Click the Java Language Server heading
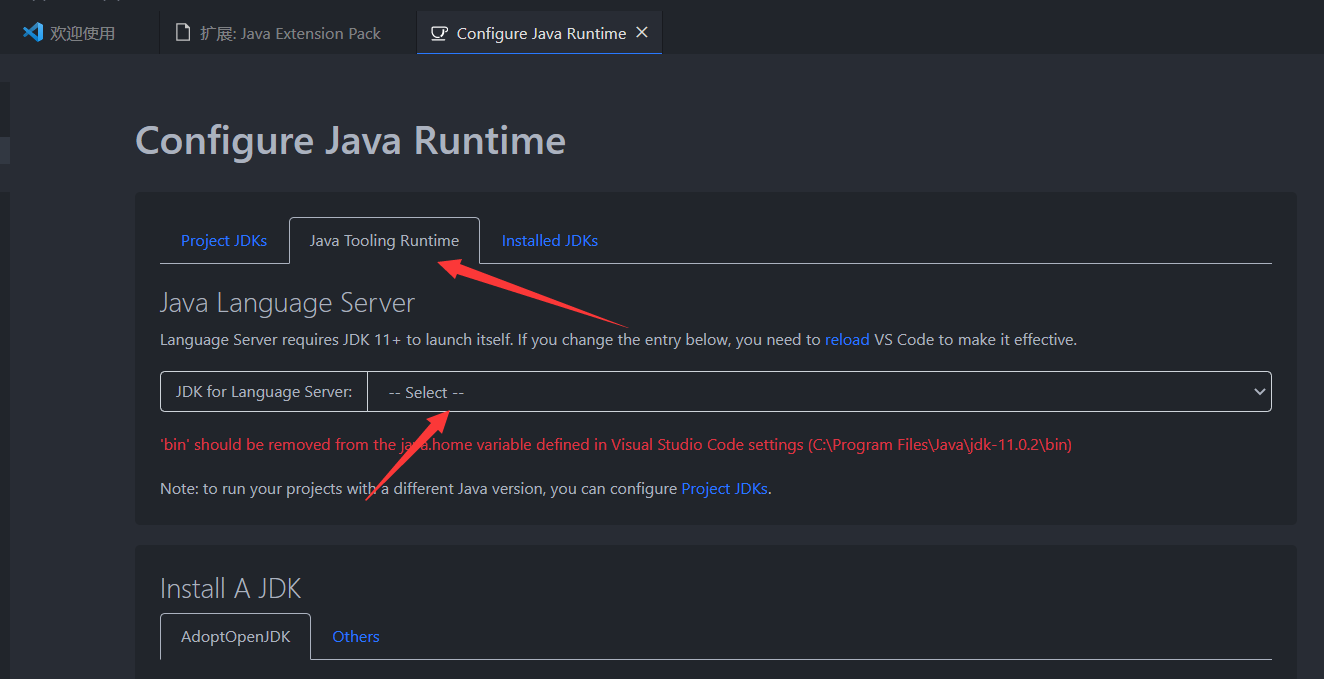The height and width of the screenshot is (679, 1324). tap(287, 302)
